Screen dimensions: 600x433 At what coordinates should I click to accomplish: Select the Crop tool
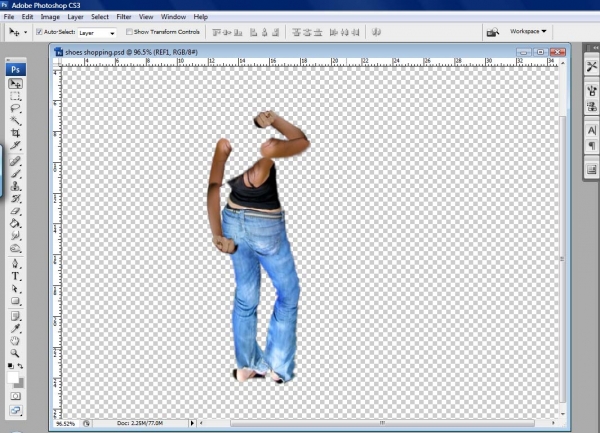(x=15, y=133)
